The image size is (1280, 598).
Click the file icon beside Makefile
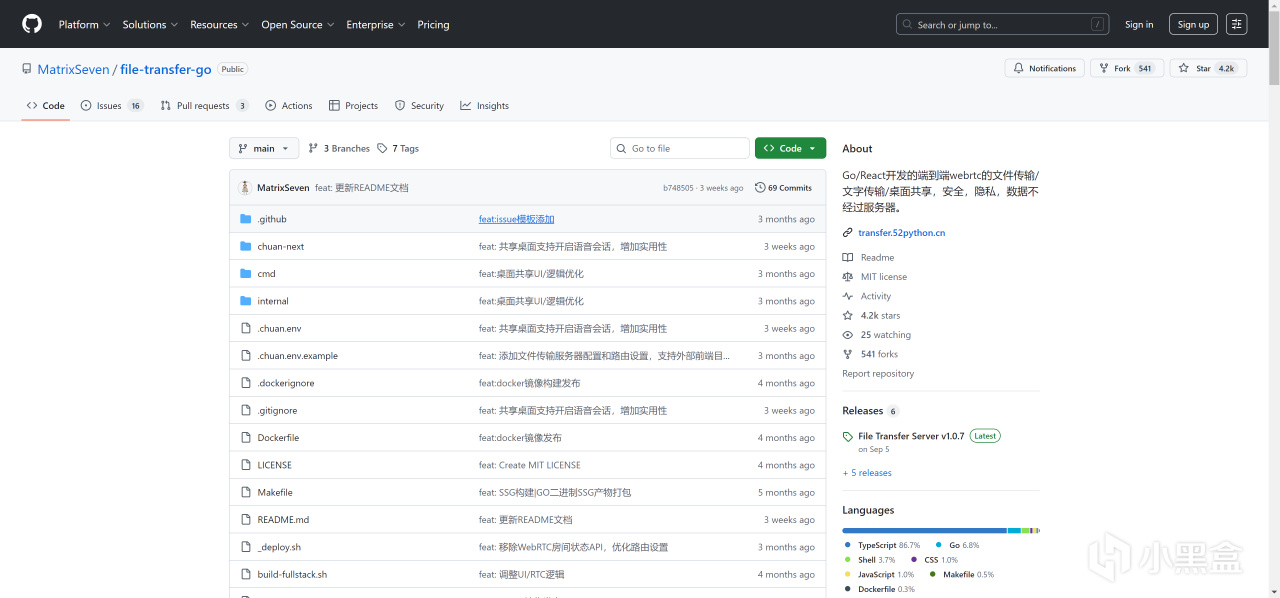pos(246,492)
